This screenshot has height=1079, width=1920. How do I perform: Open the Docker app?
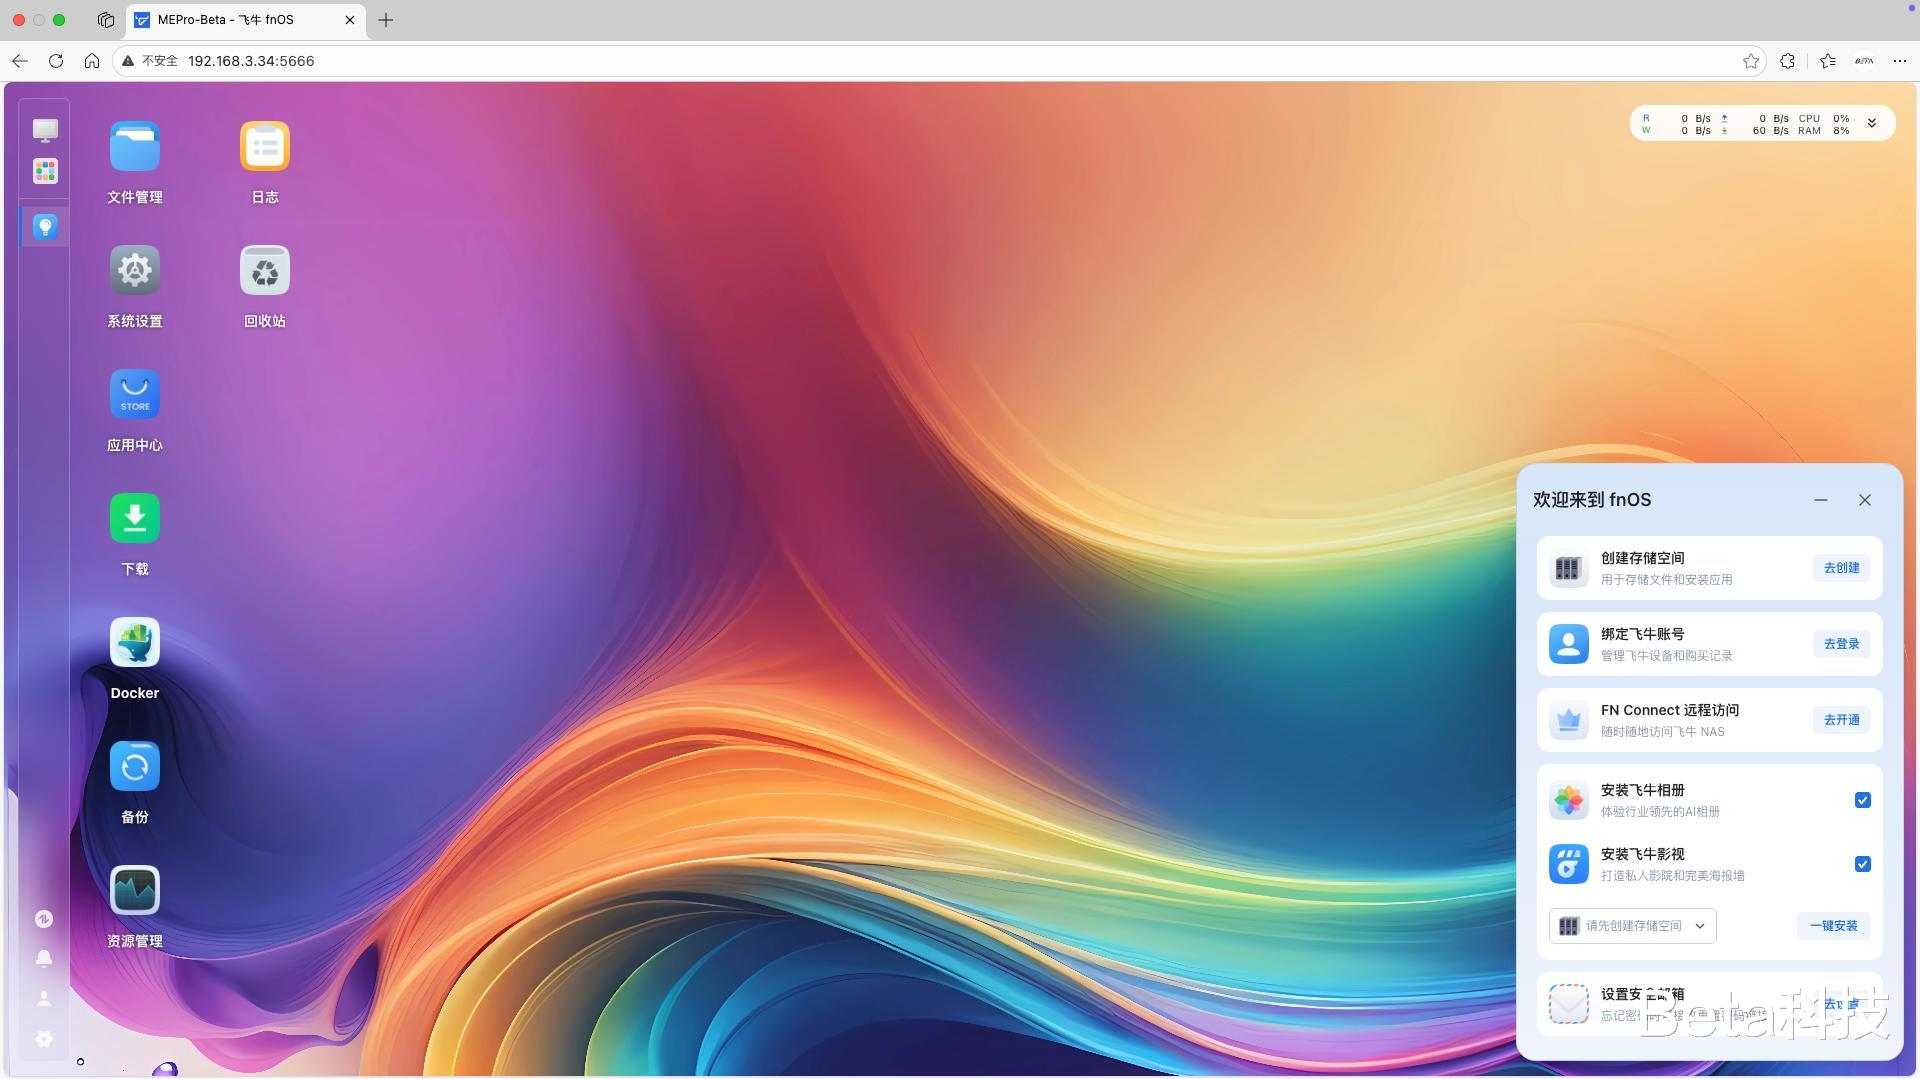(135, 643)
